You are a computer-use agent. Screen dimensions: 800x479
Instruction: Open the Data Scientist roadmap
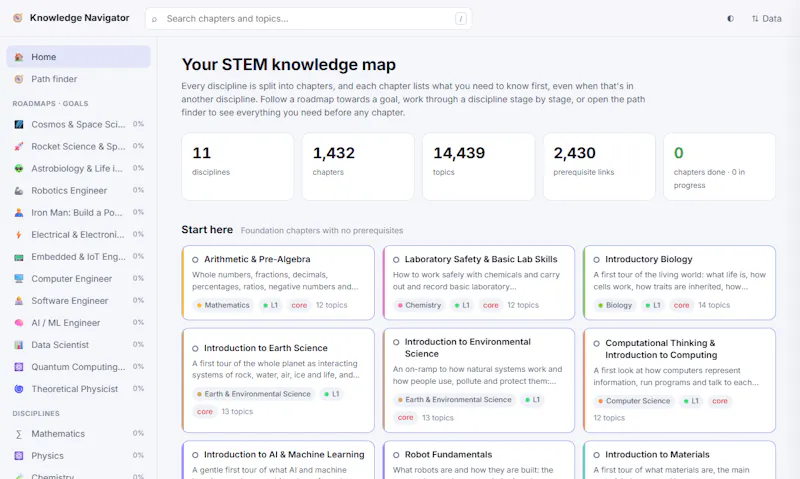pos(78,345)
